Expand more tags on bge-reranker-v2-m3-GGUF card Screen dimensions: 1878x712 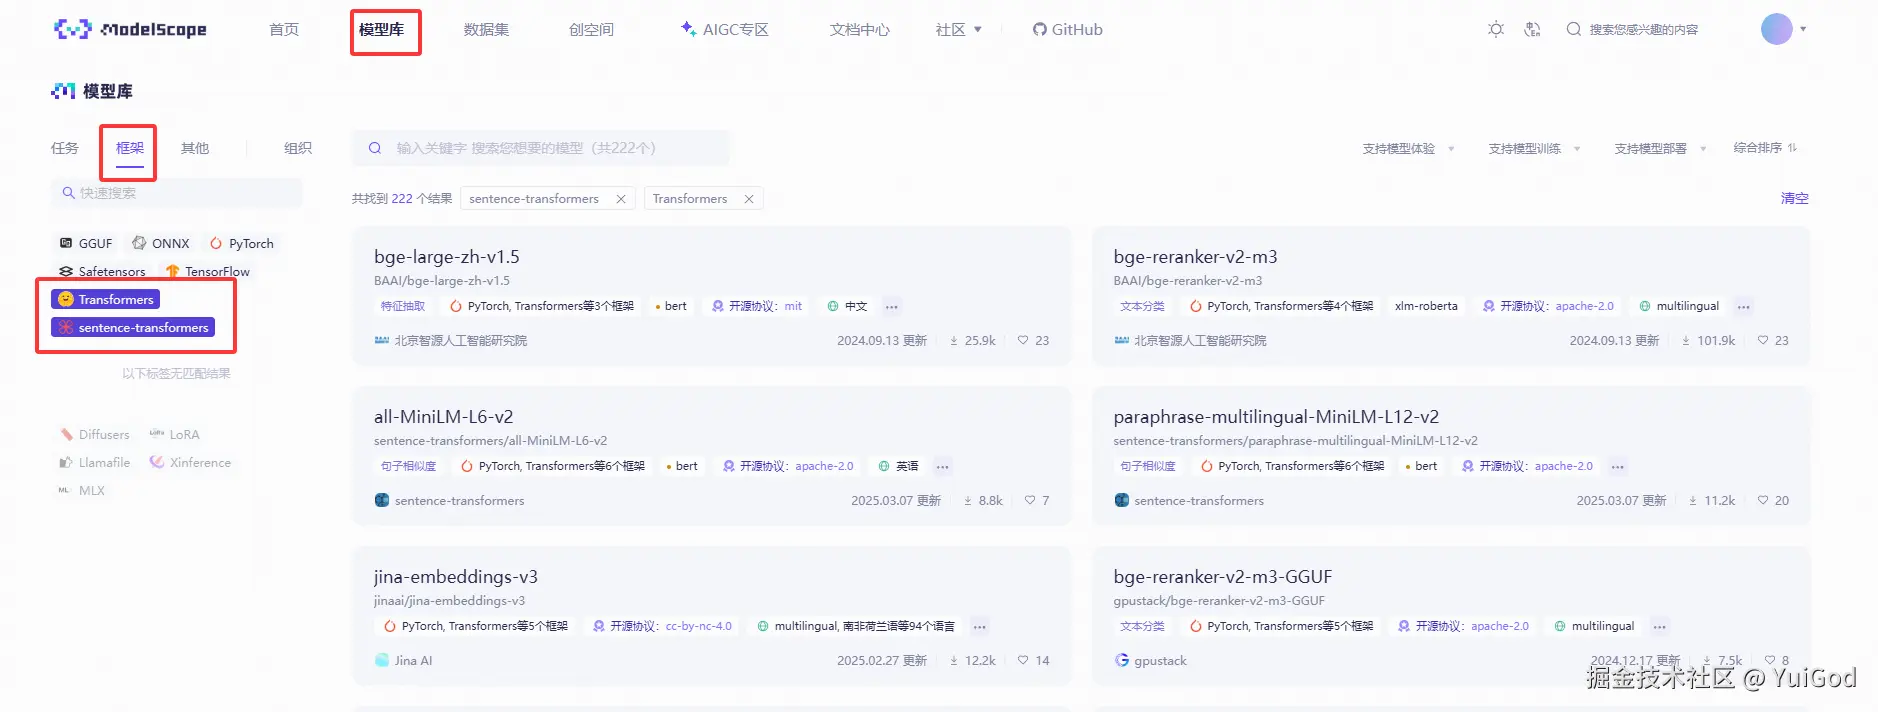pos(1660,627)
